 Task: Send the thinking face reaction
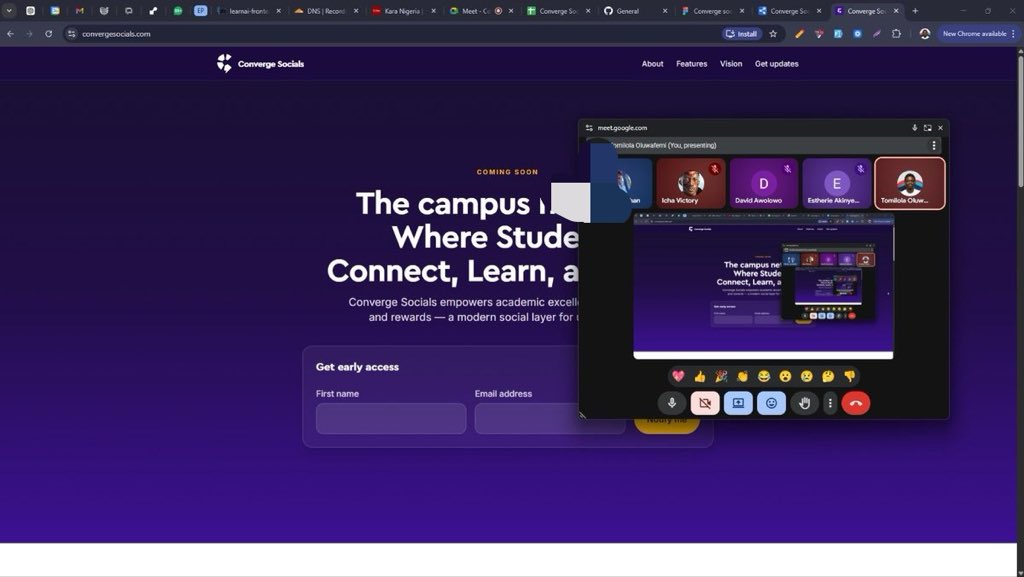[828, 376]
